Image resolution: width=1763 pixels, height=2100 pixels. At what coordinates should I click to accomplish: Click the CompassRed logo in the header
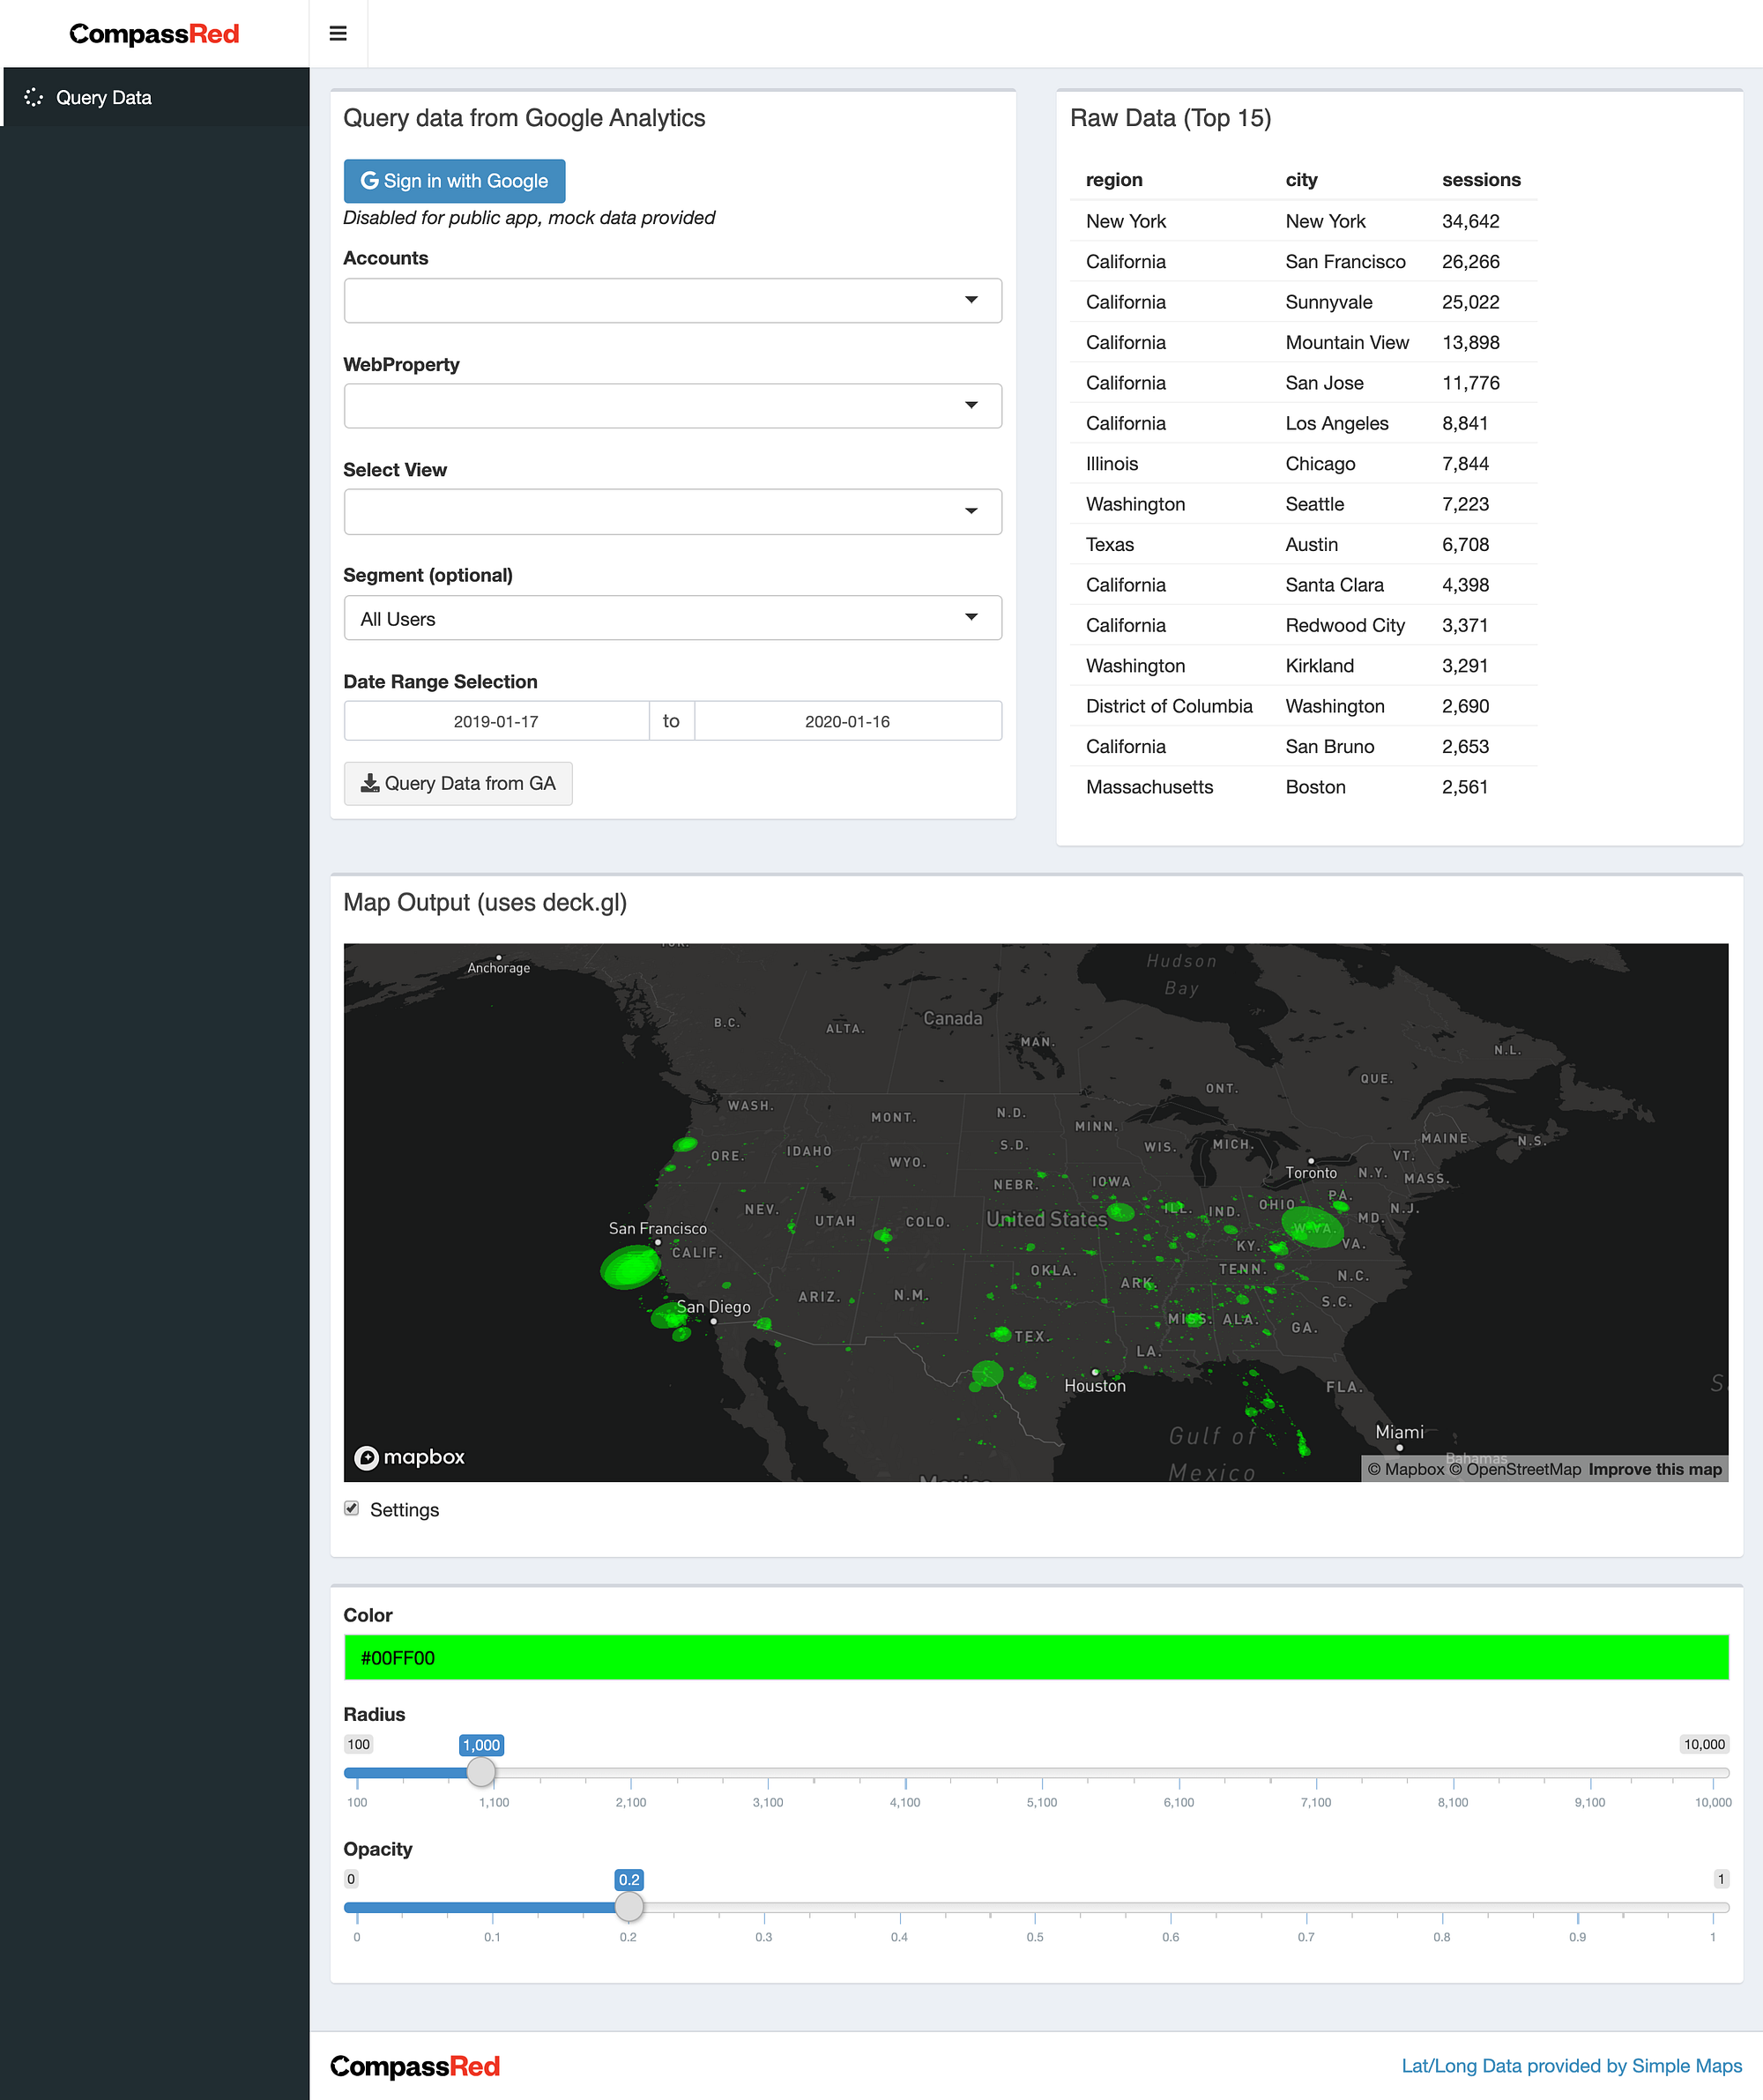[154, 34]
